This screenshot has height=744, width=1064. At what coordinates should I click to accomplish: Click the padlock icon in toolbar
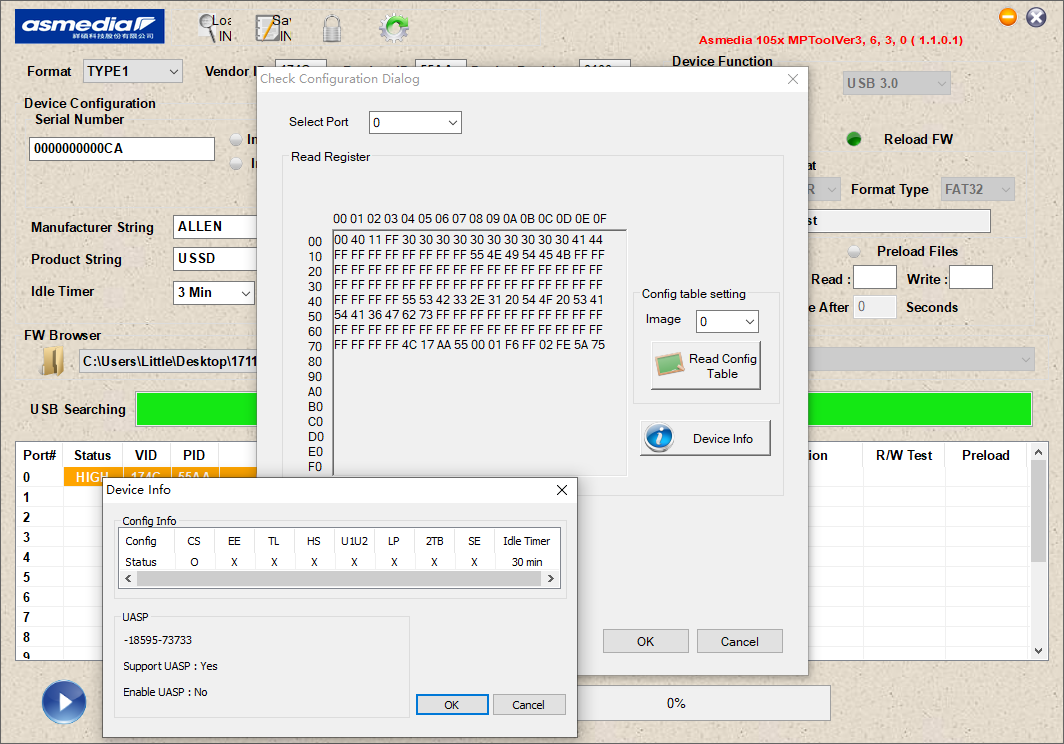(x=332, y=28)
